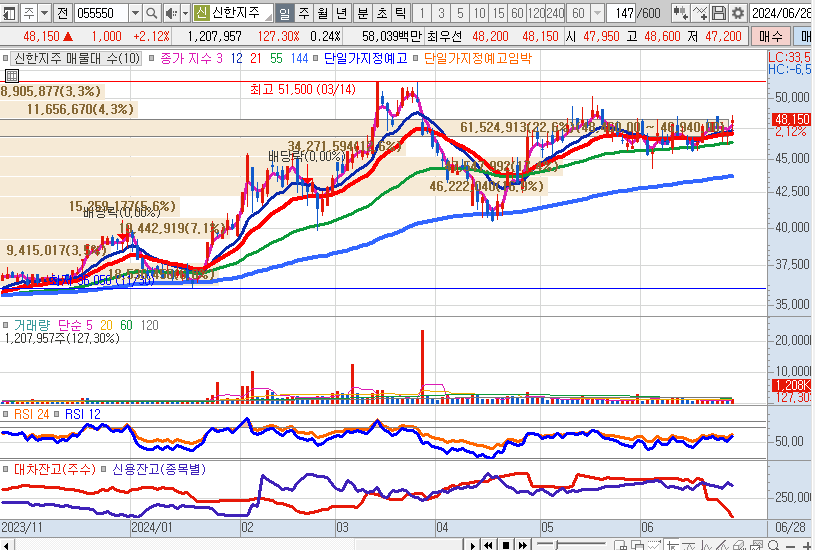Screen dimensions: 815x550
Task: Toggle the 단일가지정예고 indicator marker
Action: [x=317, y=59]
